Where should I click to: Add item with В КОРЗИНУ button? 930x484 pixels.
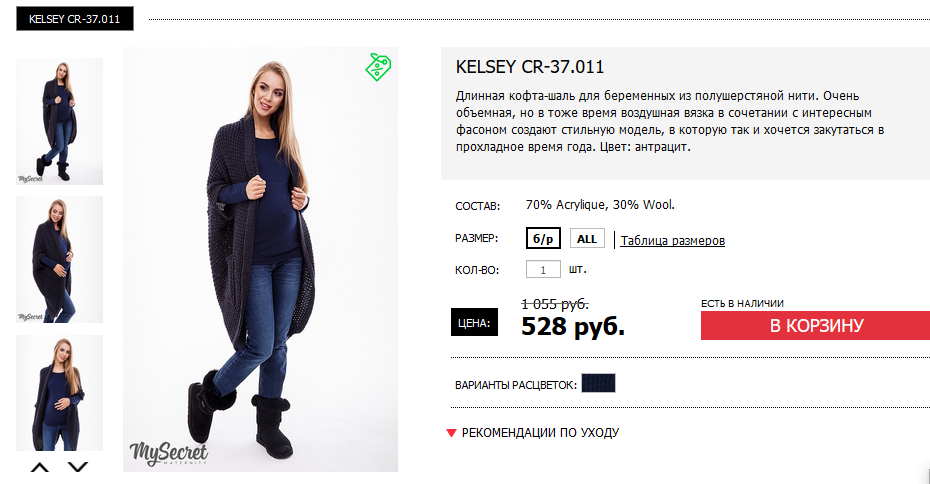(816, 326)
